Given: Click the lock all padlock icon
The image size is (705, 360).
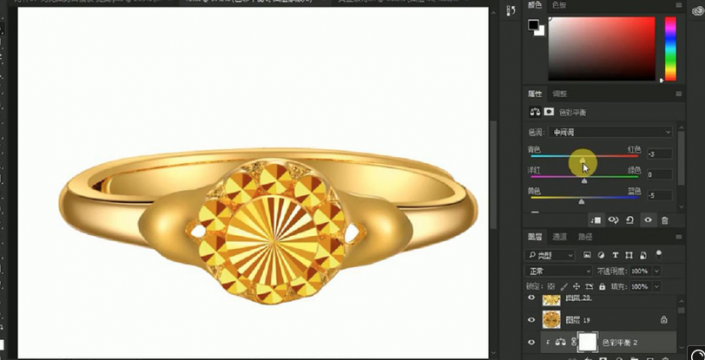Looking at the screenshot, I should [602, 286].
